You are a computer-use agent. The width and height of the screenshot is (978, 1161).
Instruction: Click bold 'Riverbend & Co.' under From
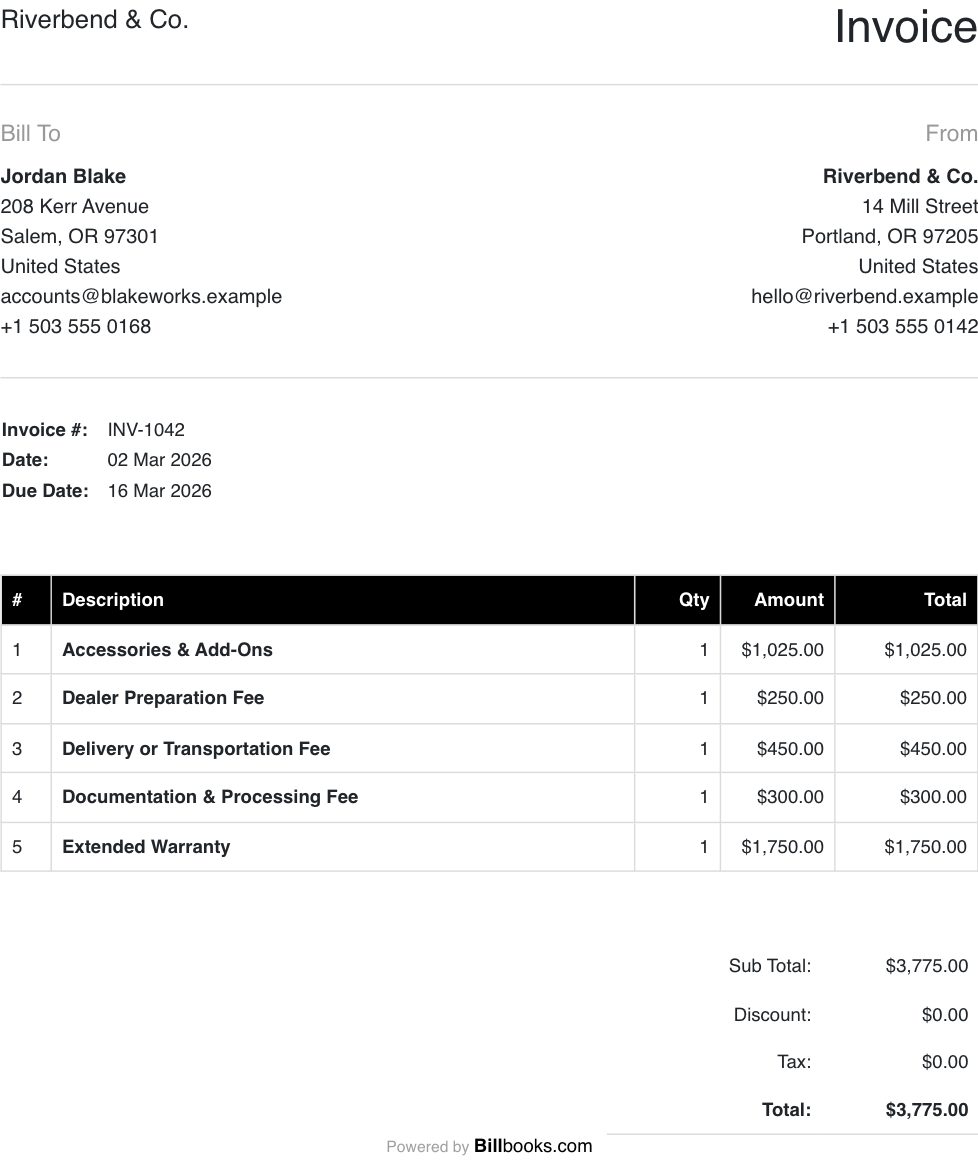pyautogui.click(x=900, y=176)
